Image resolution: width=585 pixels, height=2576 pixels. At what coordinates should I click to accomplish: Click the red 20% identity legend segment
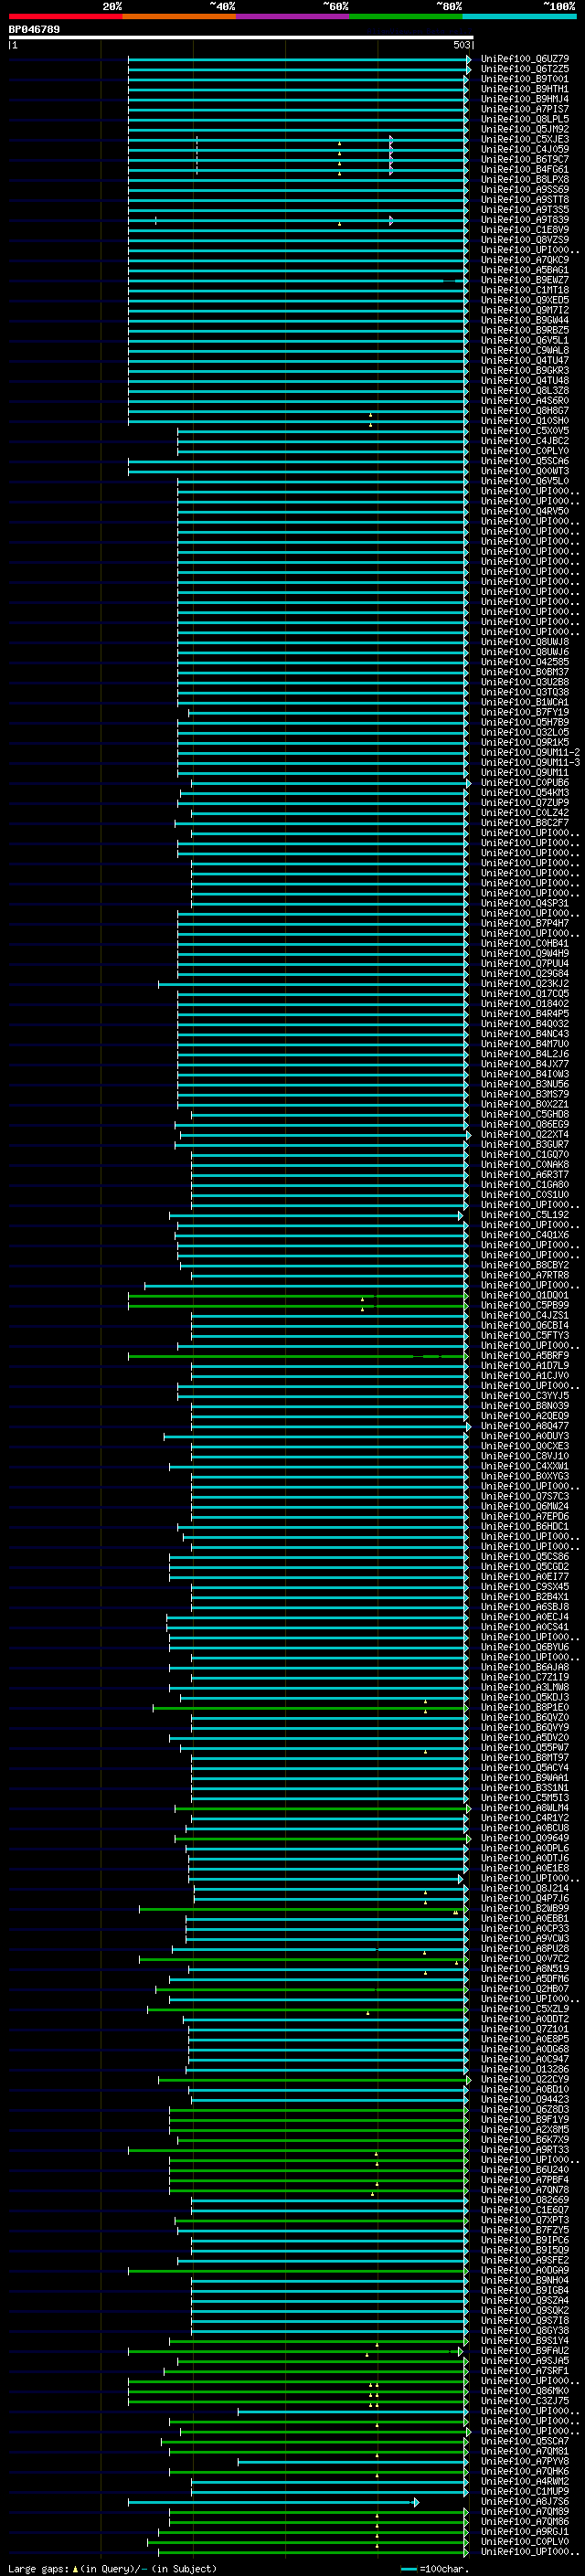point(65,16)
